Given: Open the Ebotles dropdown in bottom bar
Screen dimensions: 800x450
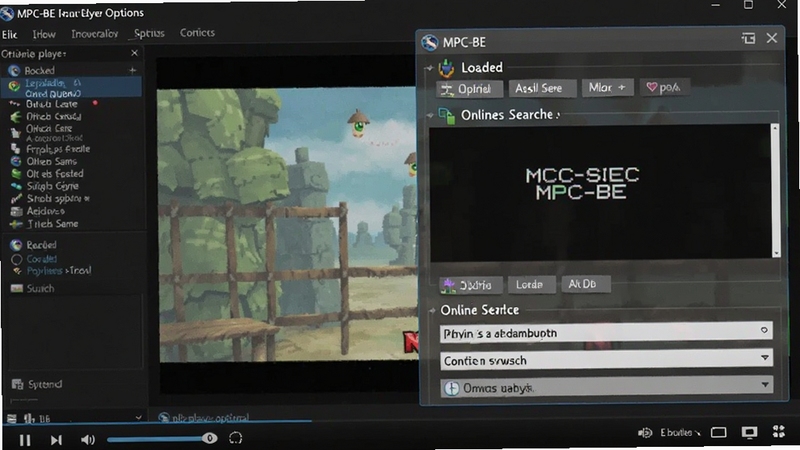Looking at the screenshot, I should pyautogui.click(x=680, y=433).
